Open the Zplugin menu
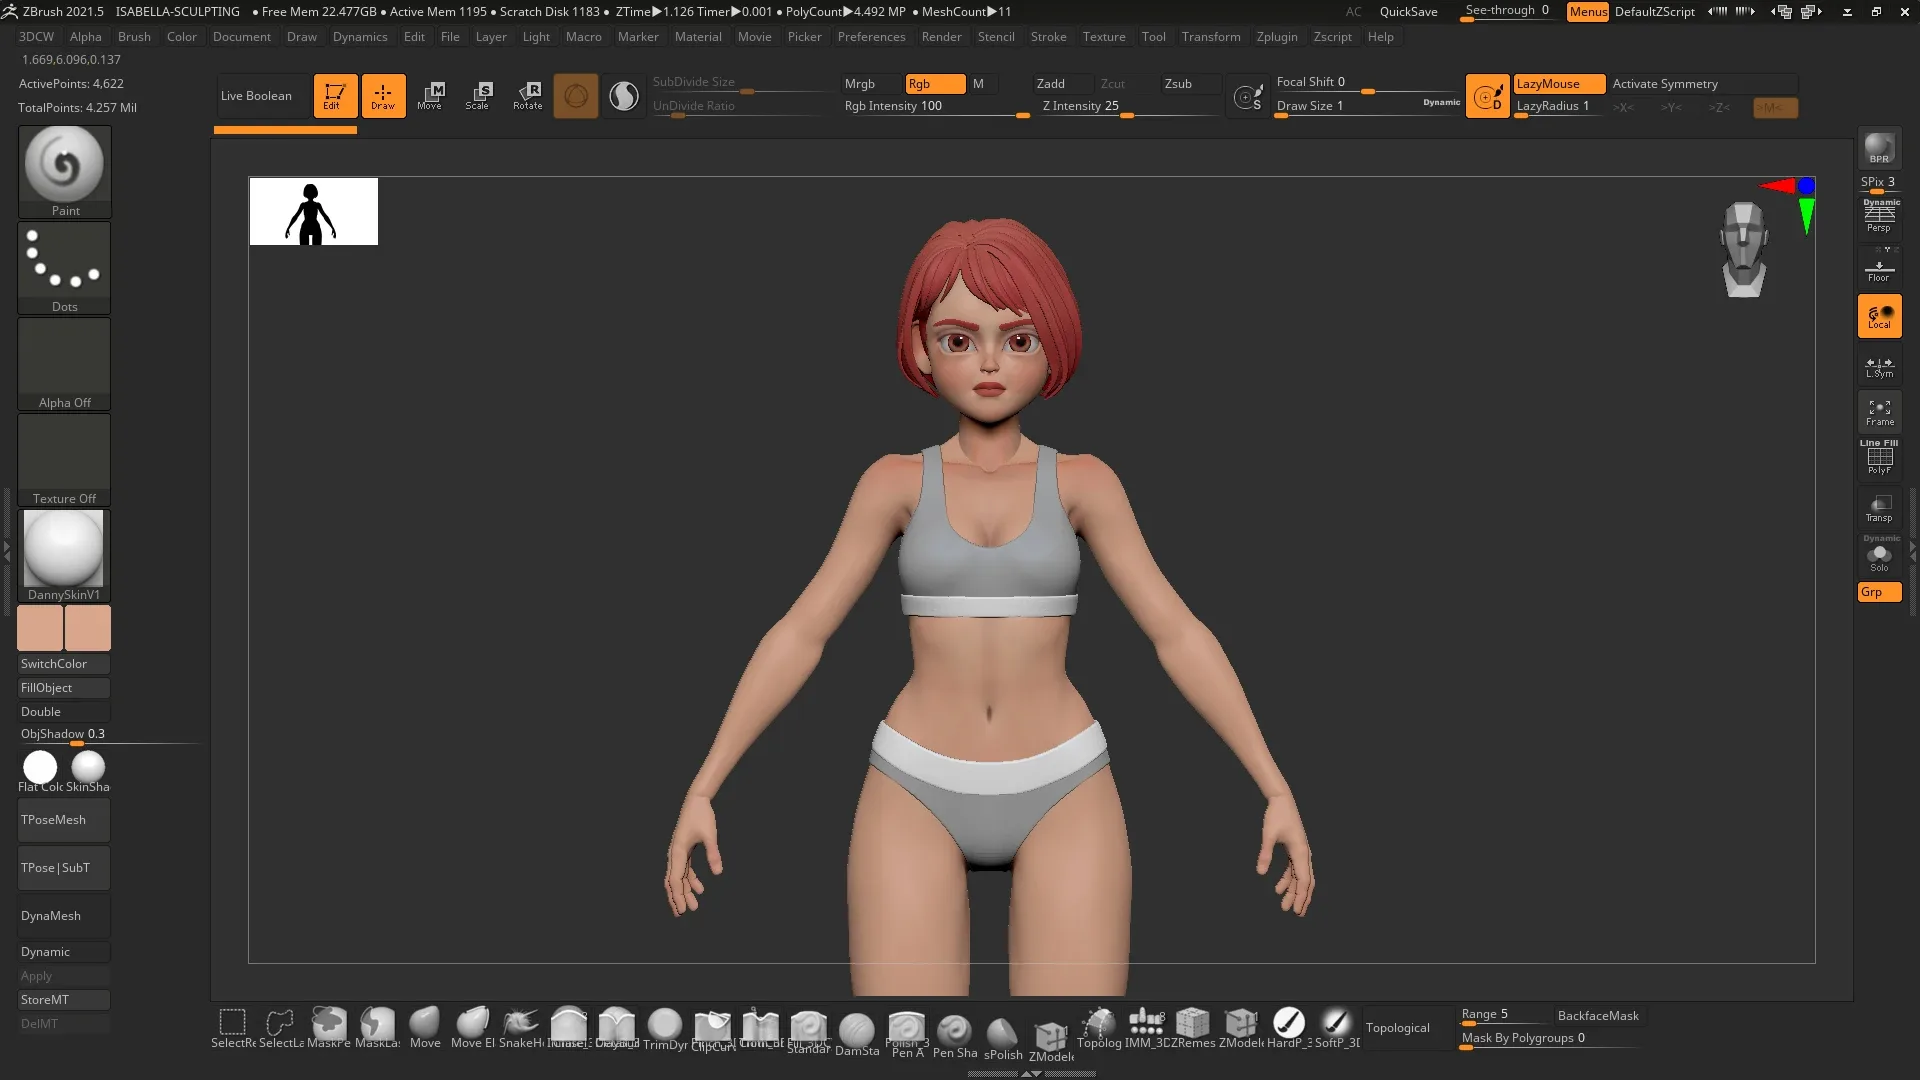Screen dimensions: 1920x1080 pyautogui.click(x=1277, y=37)
